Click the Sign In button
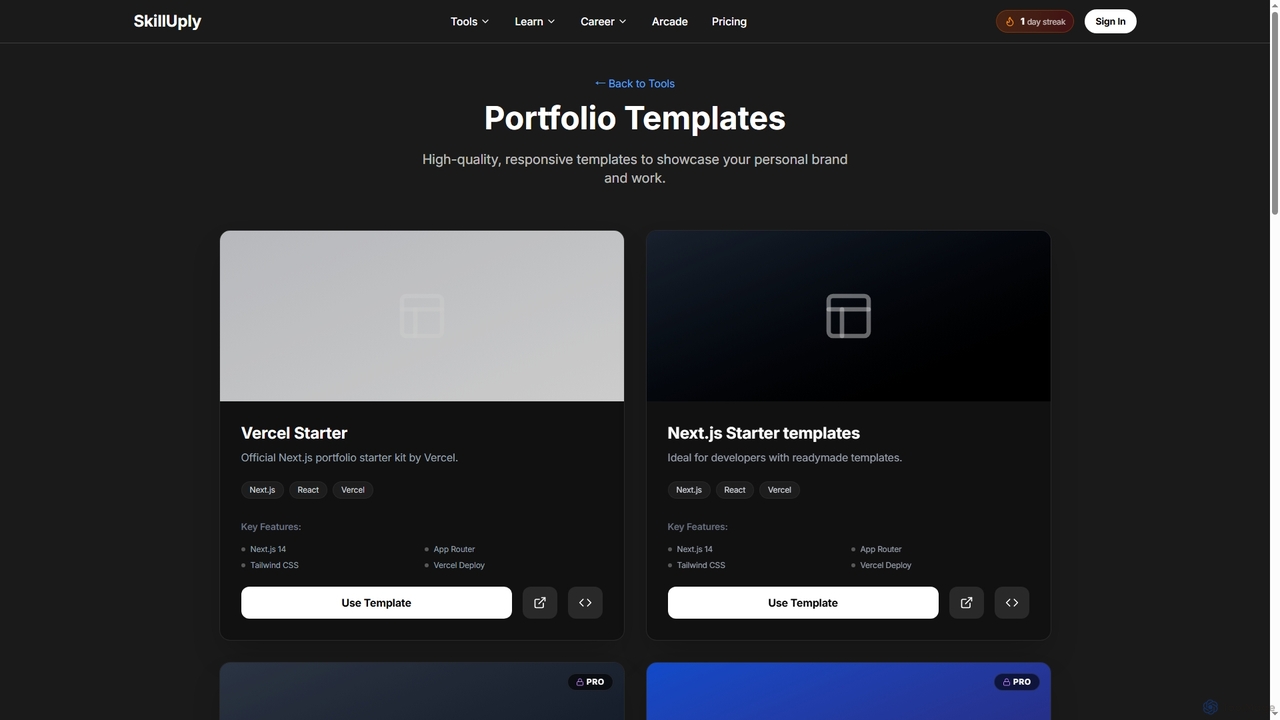This screenshot has width=1280, height=720. pyautogui.click(x=1110, y=21)
